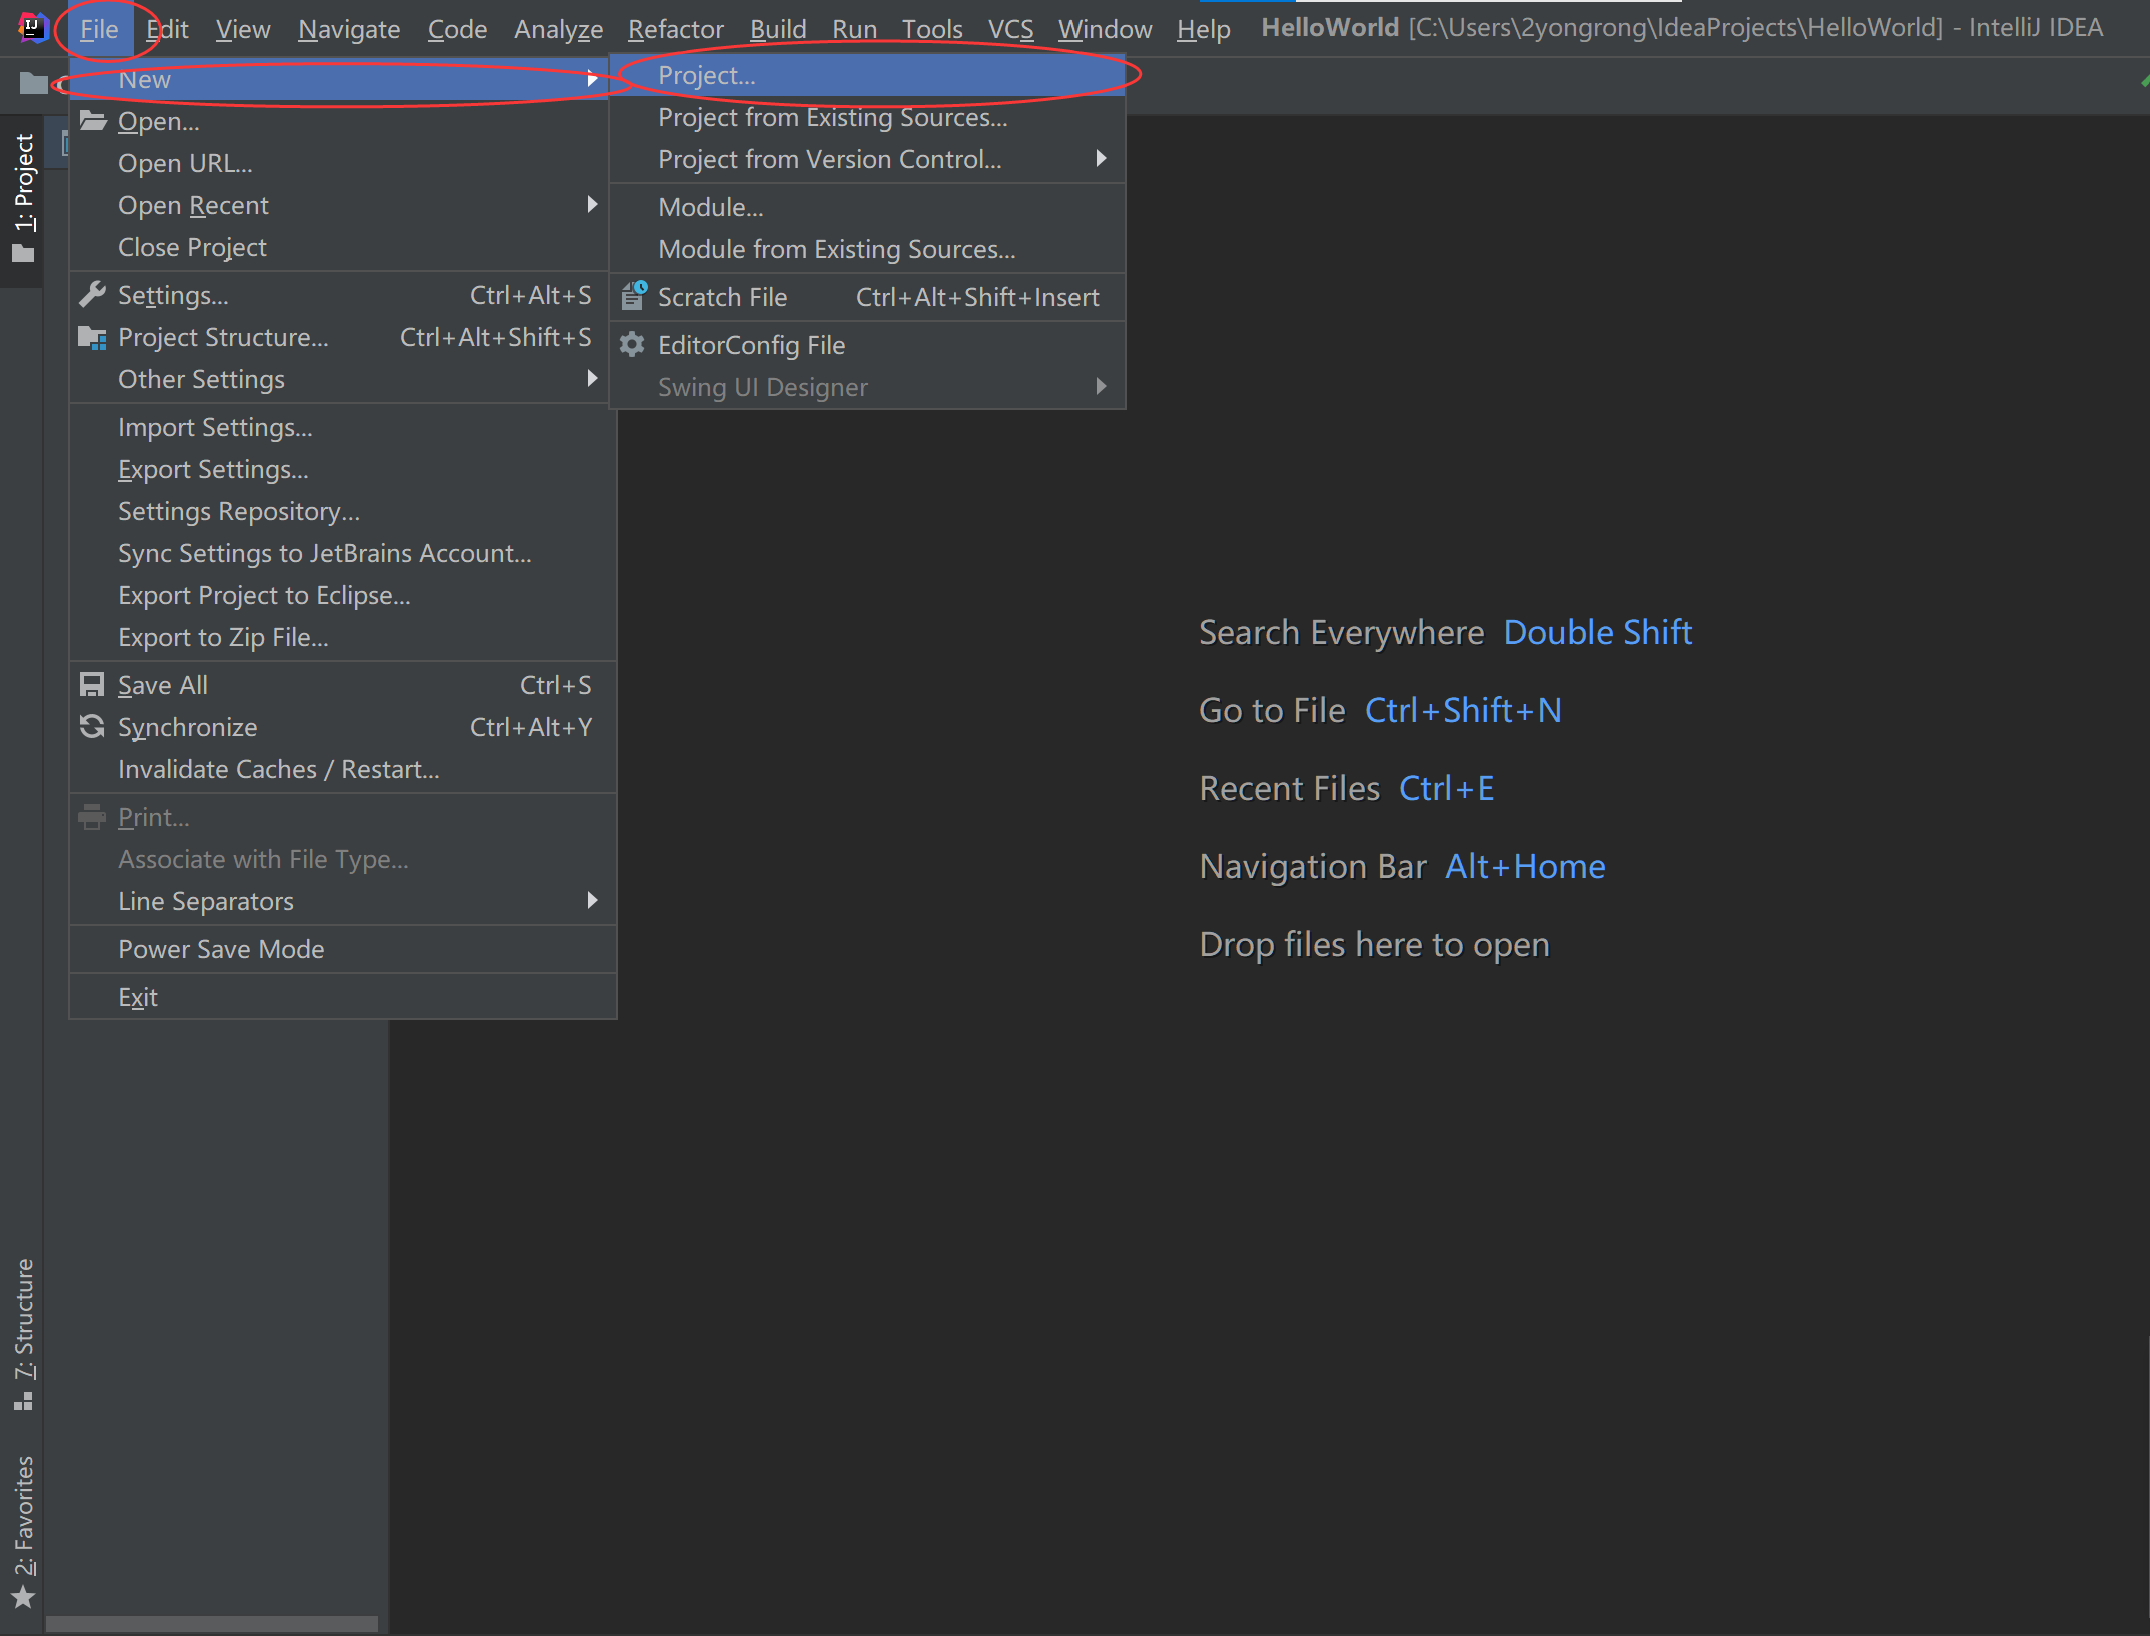
Task: Toggle the 1: Project tool window
Action: coord(24,196)
